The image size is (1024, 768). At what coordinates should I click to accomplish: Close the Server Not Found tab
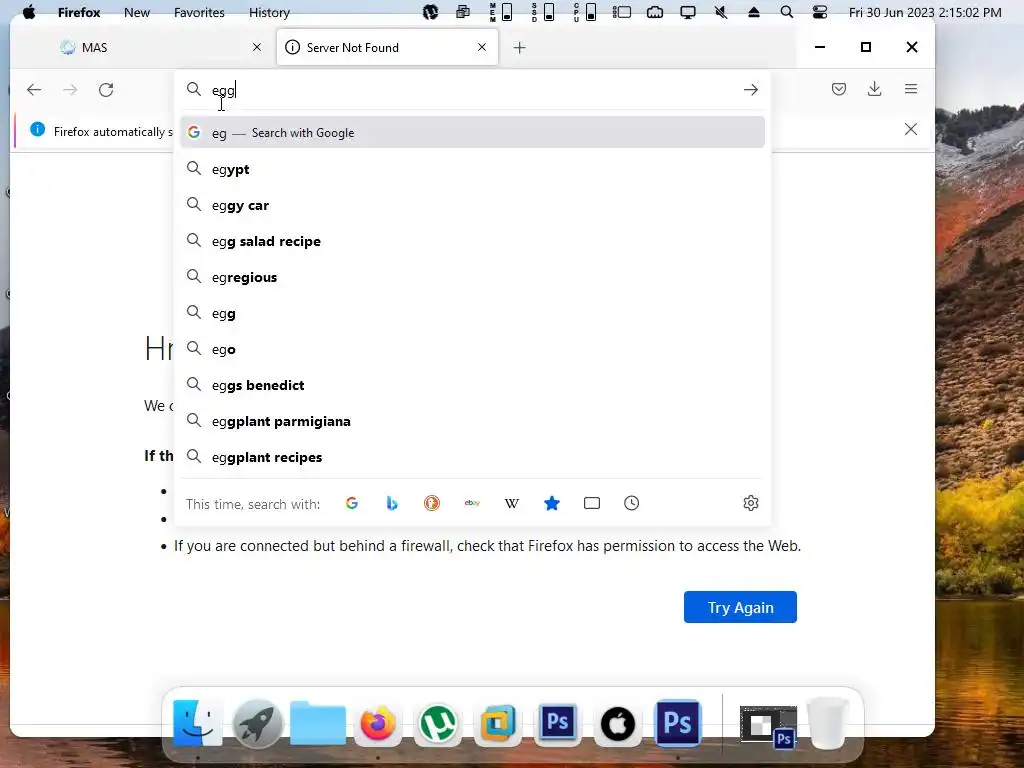point(482,47)
